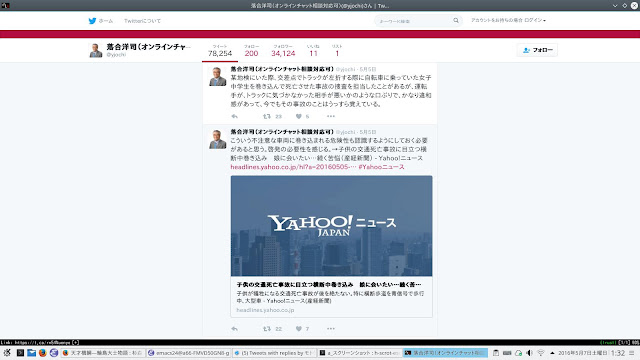
Task: Switch to the 天才積算 Firefox taskbar window
Action: [102, 353]
